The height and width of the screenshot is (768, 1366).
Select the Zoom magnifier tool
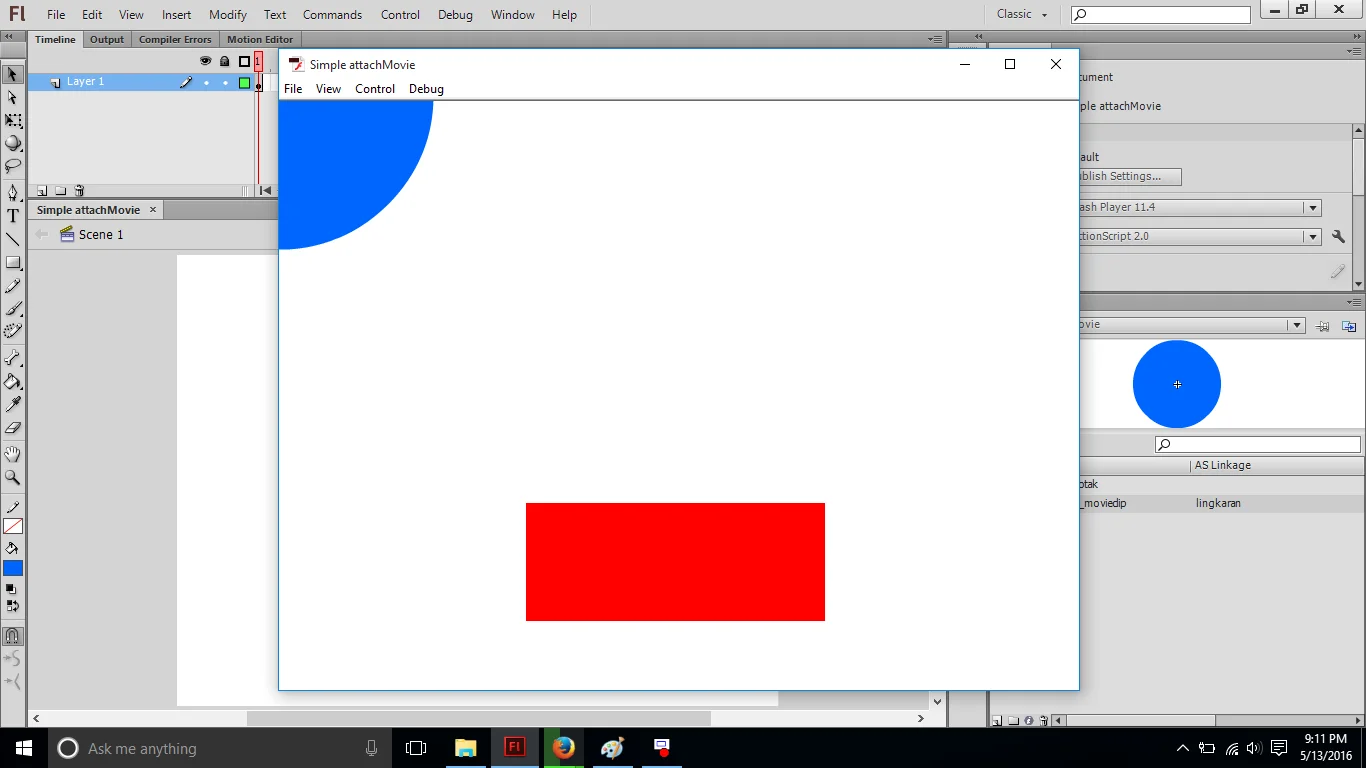(13, 478)
